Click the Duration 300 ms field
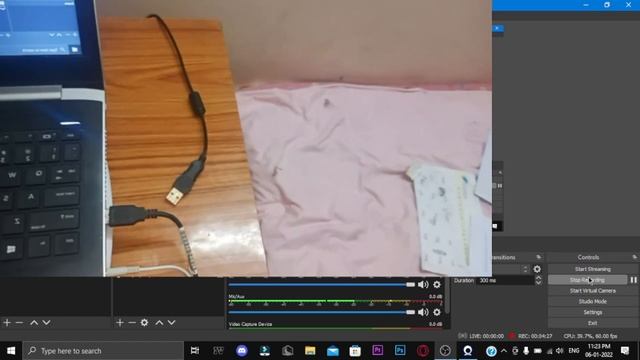This screenshot has height=360, width=640. pyautogui.click(x=505, y=280)
